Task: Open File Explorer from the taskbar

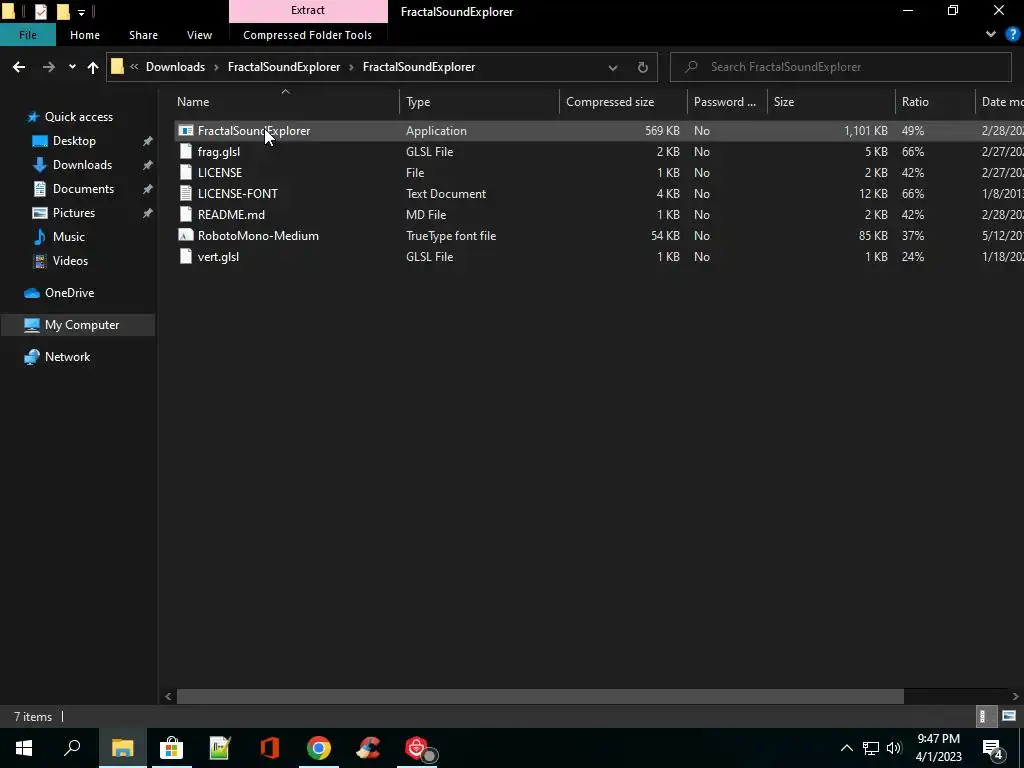Action: [x=122, y=748]
